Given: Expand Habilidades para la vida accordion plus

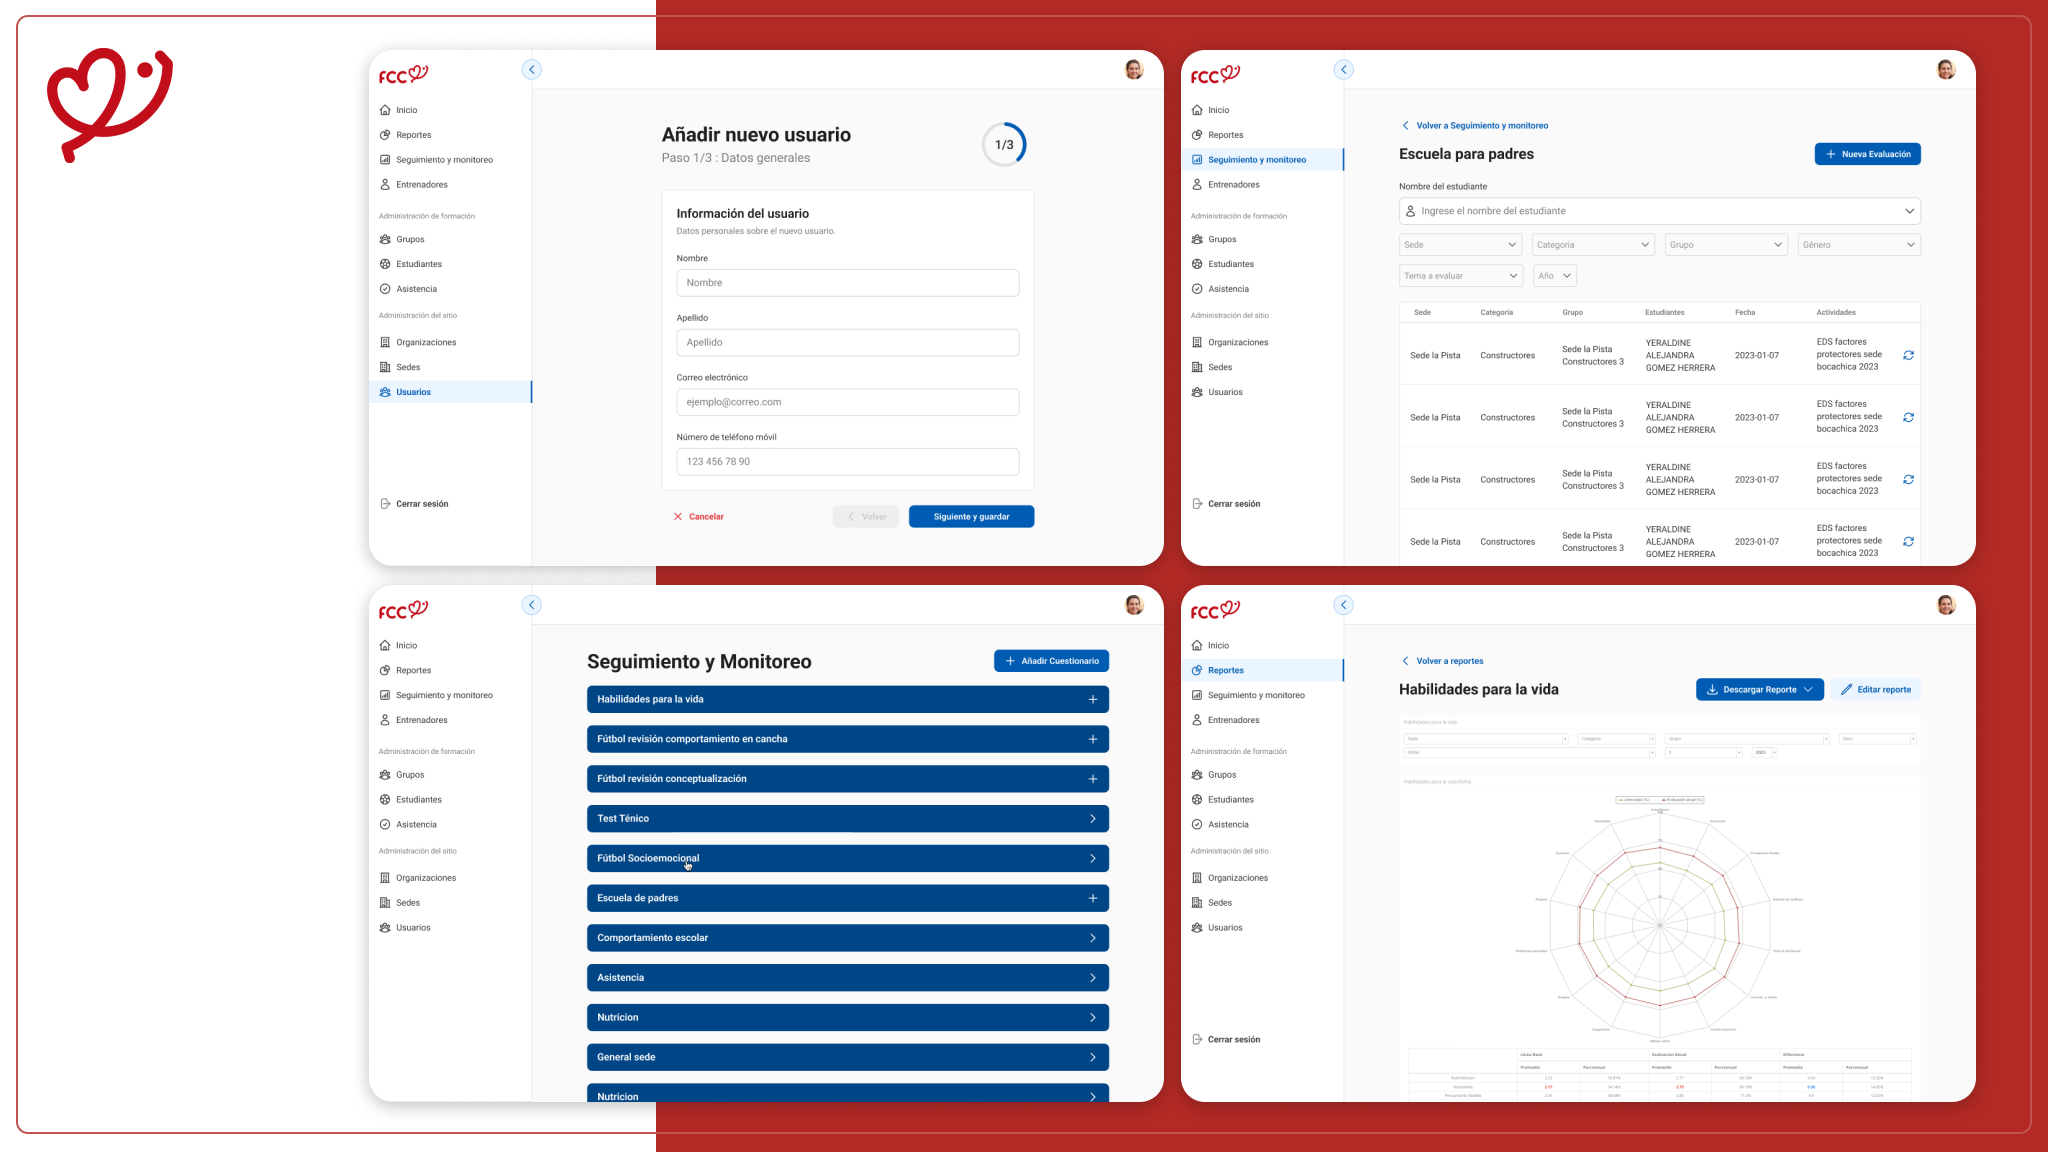Looking at the screenshot, I should 1092,700.
